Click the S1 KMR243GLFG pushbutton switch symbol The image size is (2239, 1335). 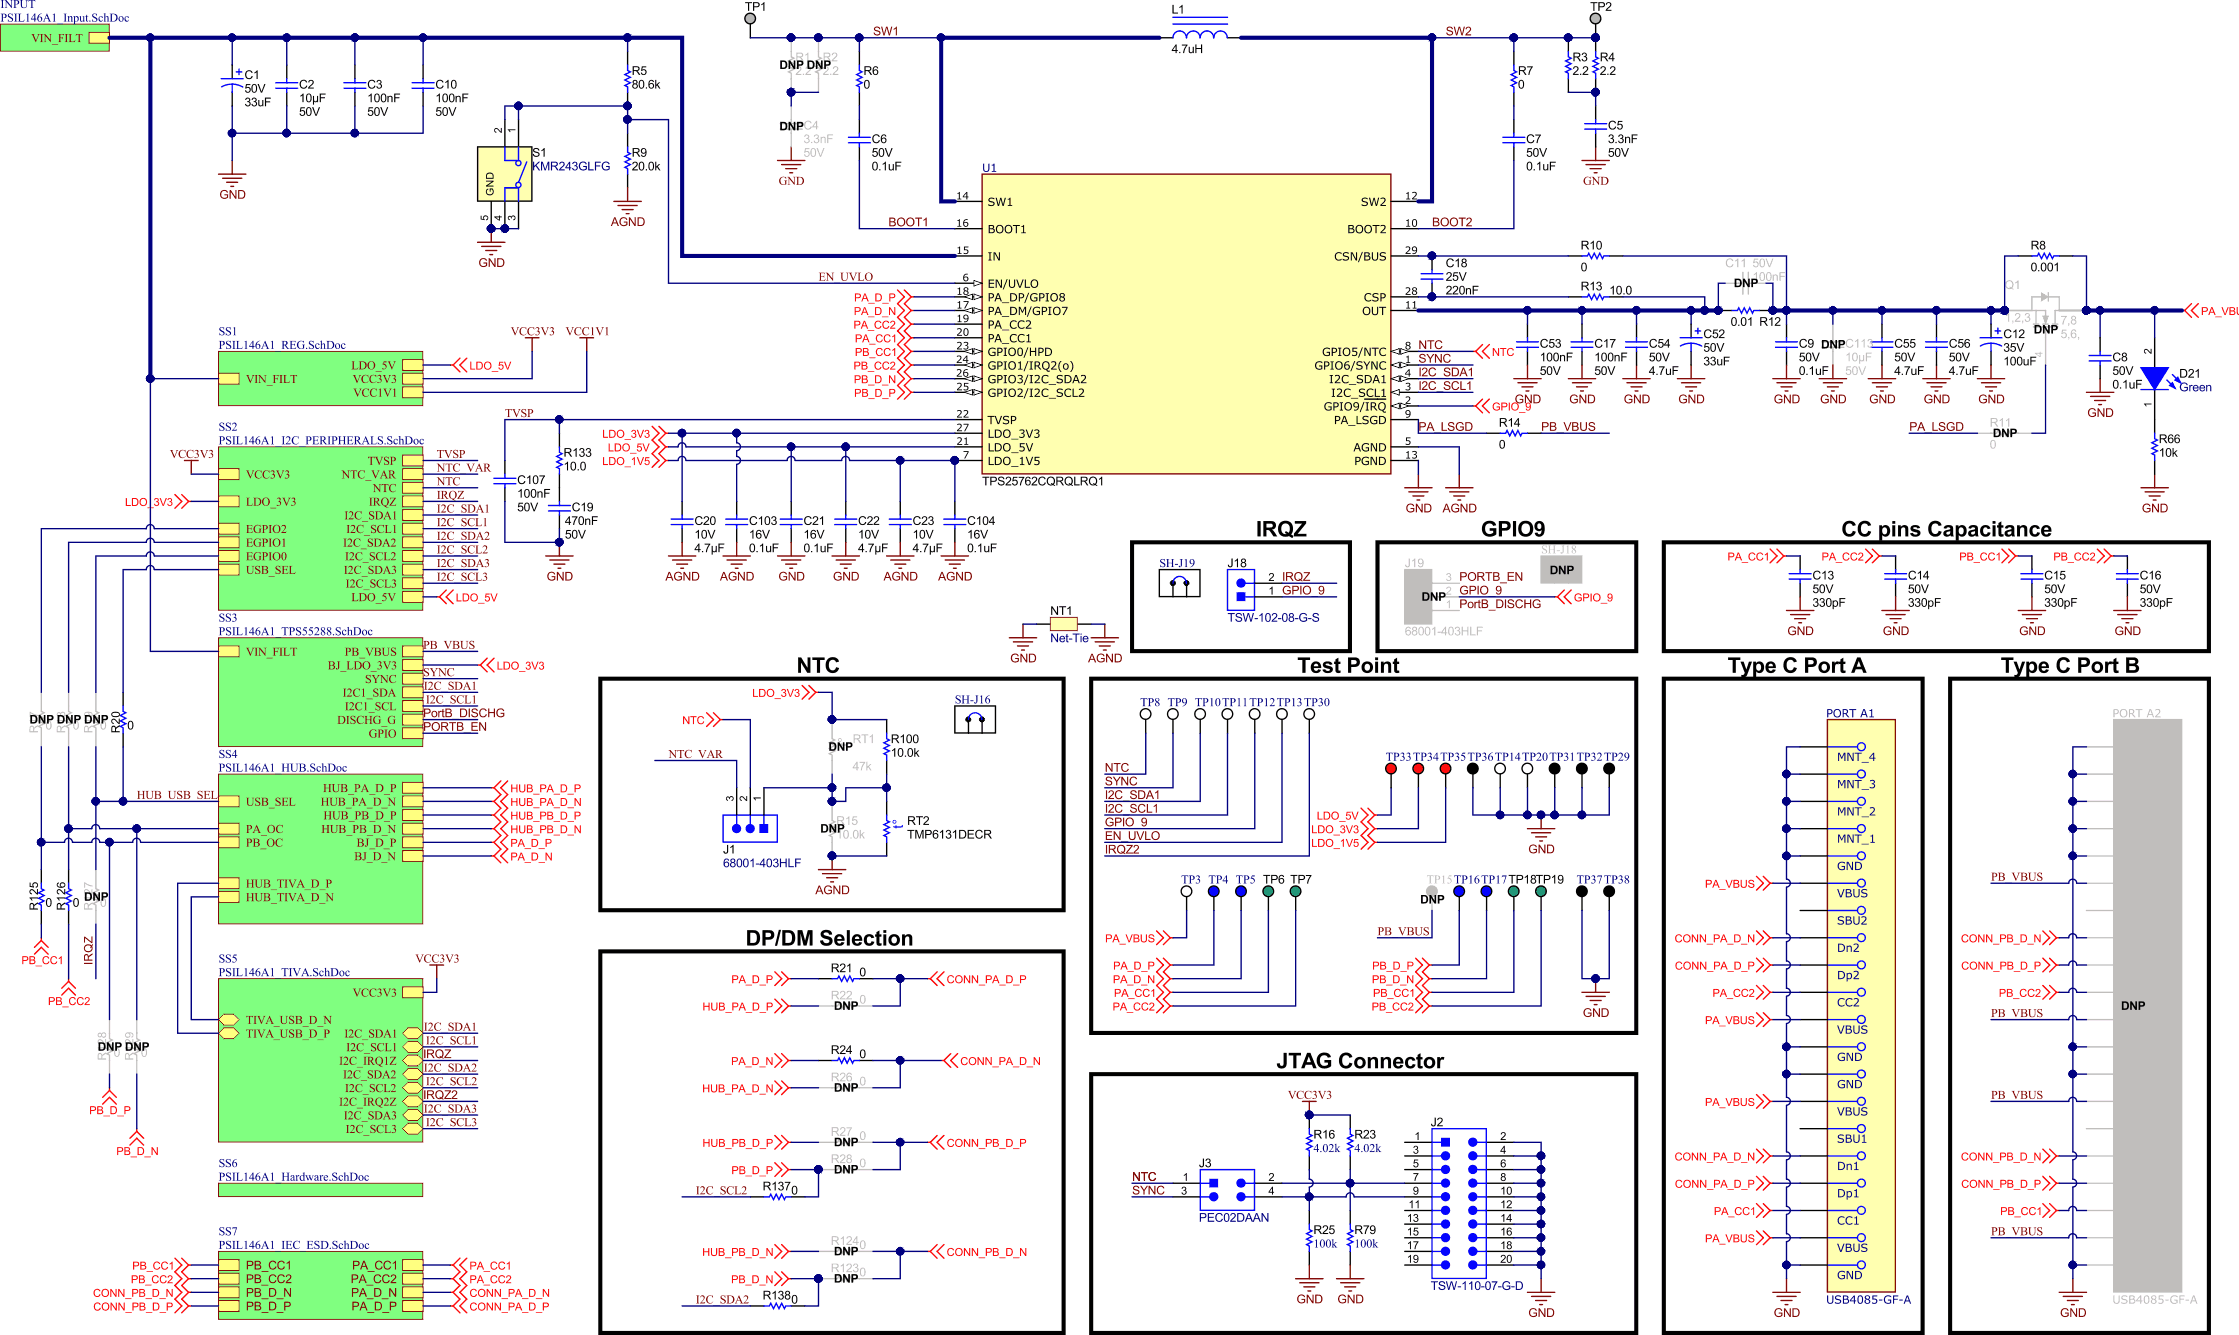[x=504, y=174]
